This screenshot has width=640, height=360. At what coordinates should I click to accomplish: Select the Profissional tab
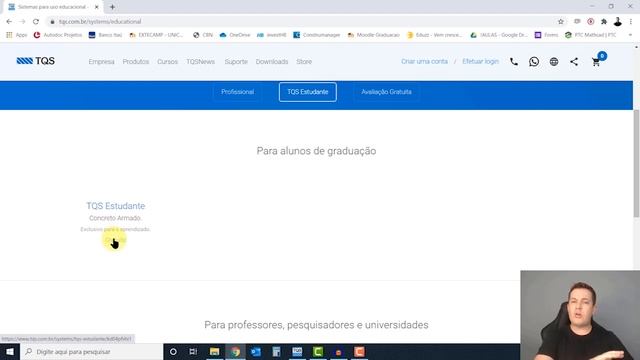238,92
